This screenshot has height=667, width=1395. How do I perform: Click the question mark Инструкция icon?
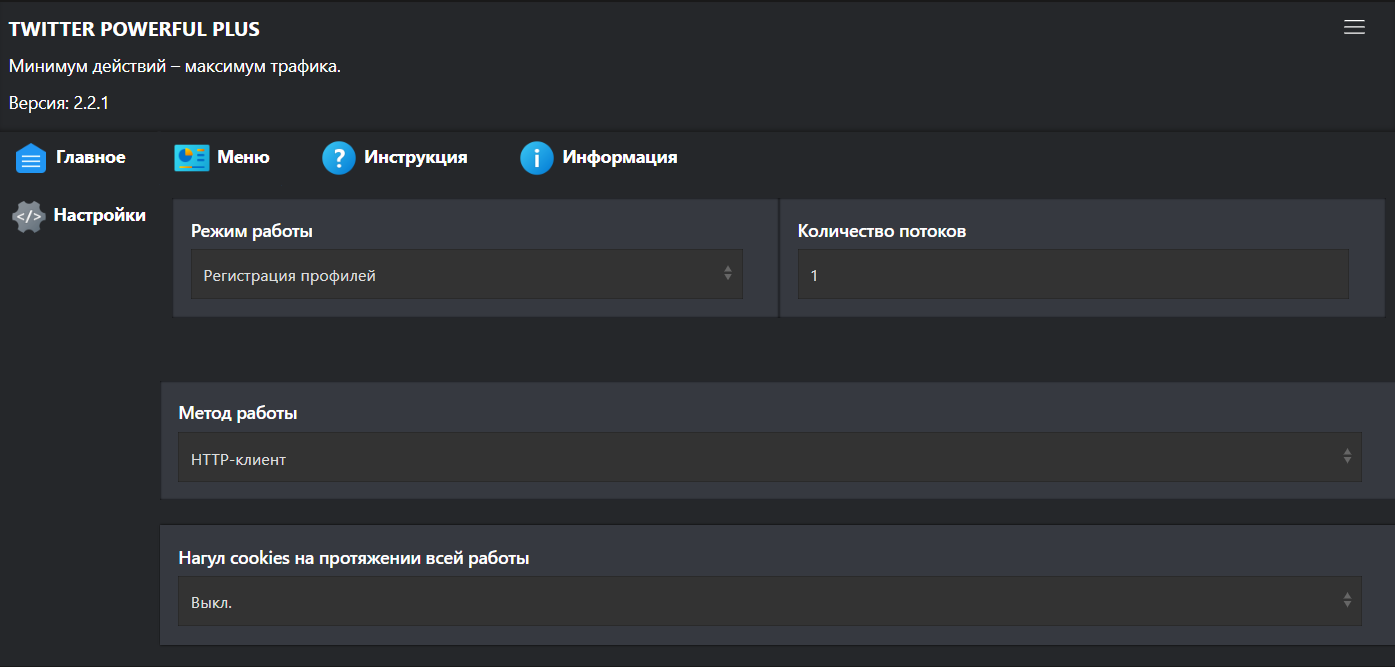click(339, 158)
